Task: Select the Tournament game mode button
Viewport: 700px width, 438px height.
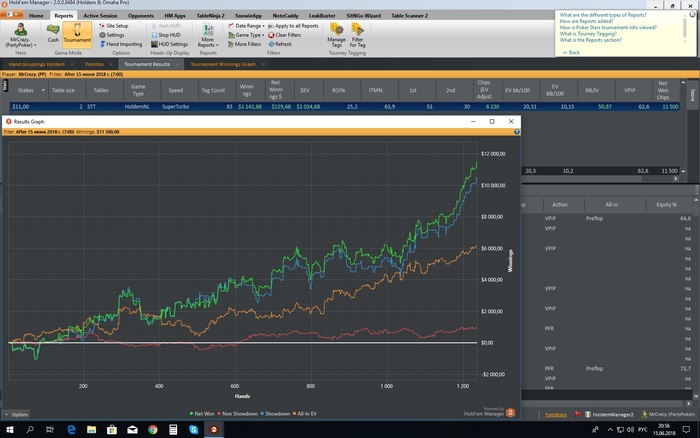Action: click(x=77, y=33)
